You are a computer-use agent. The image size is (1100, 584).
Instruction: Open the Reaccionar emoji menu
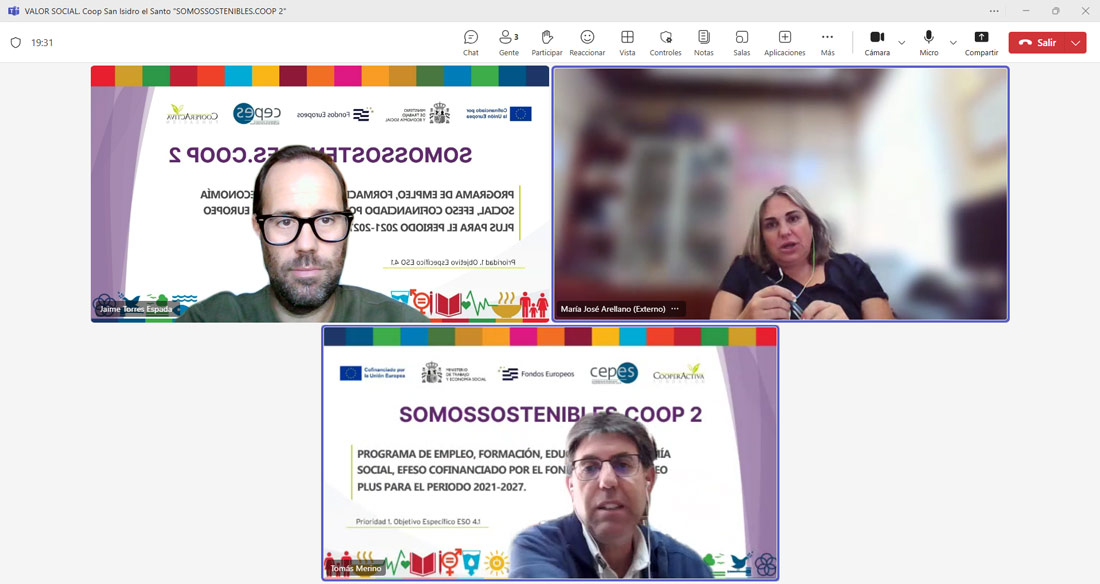[587, 43]
